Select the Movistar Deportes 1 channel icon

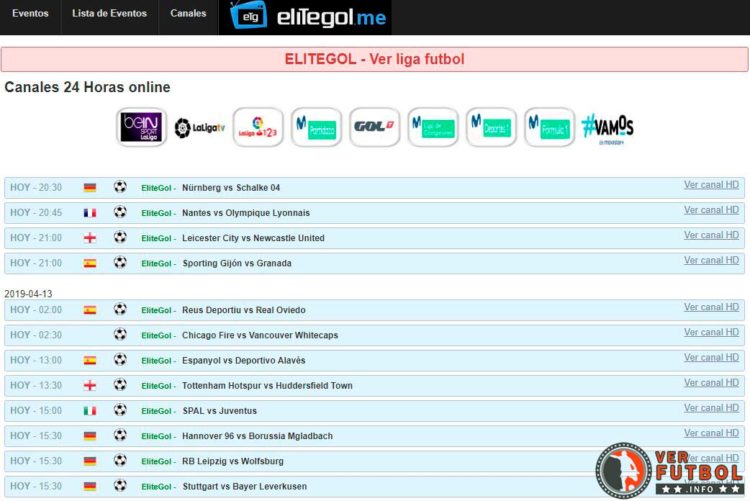[491, 127]
